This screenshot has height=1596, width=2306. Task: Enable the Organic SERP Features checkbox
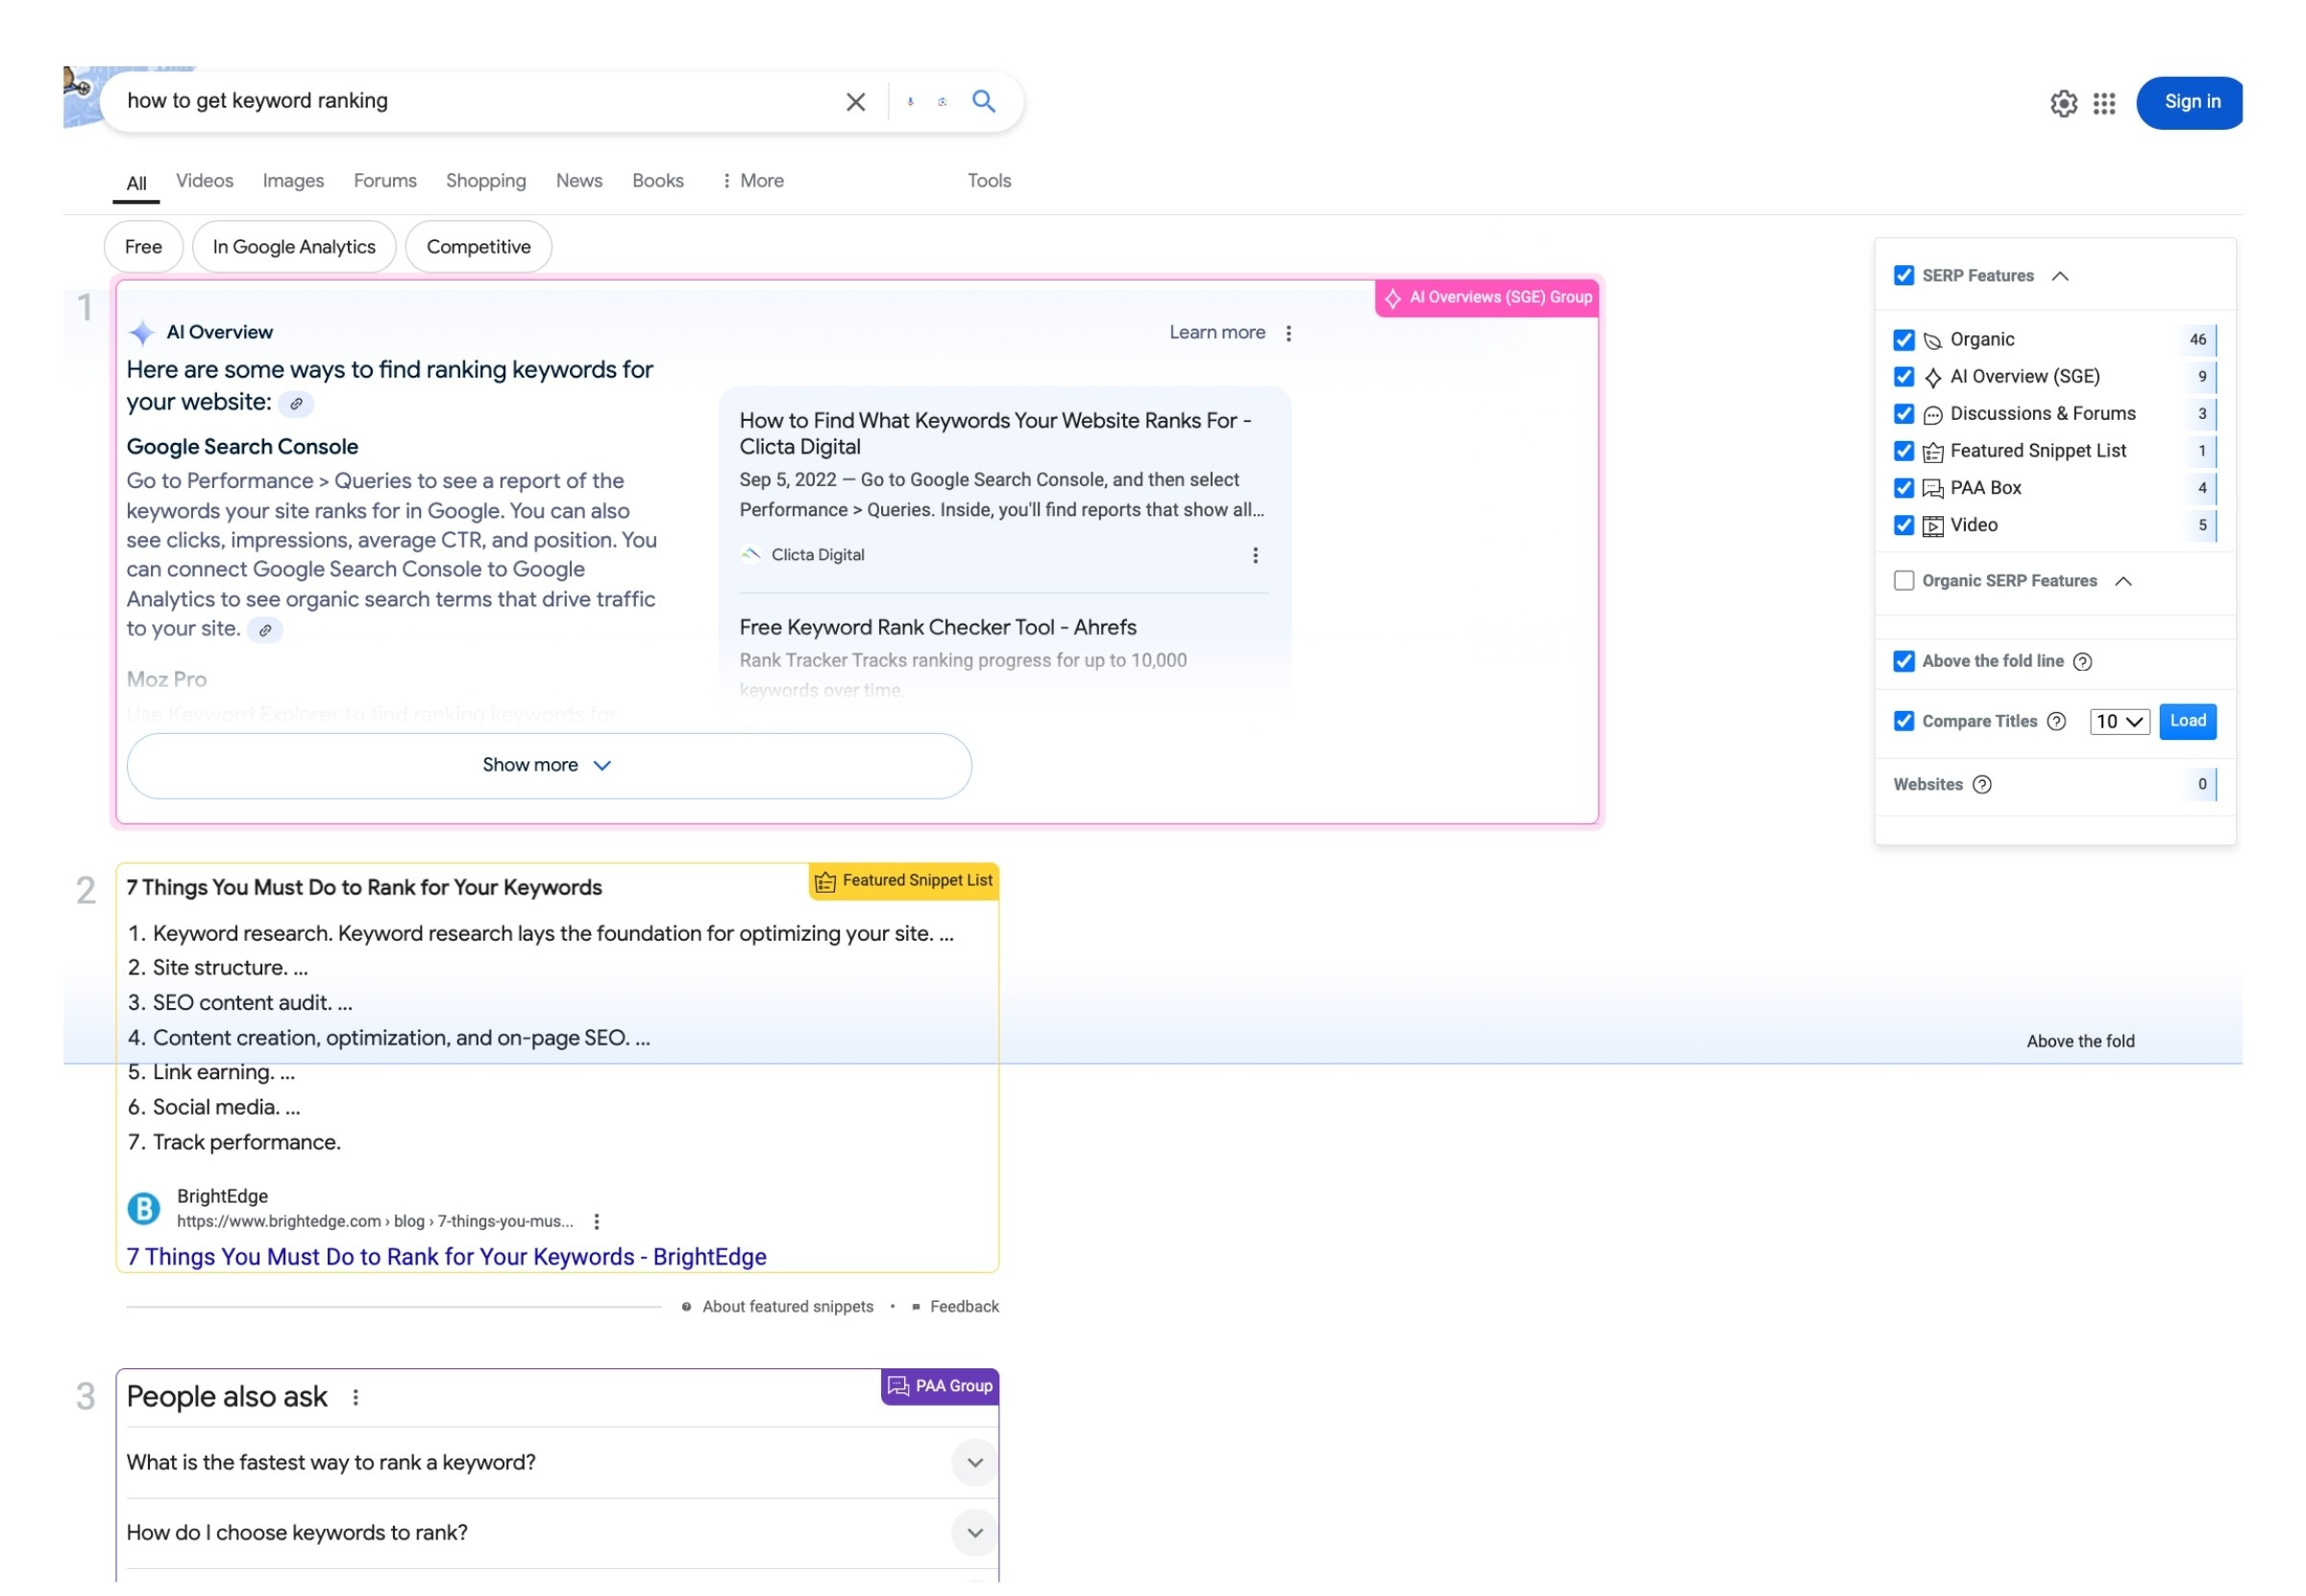pyautogui.click(x=1904, y=581)
